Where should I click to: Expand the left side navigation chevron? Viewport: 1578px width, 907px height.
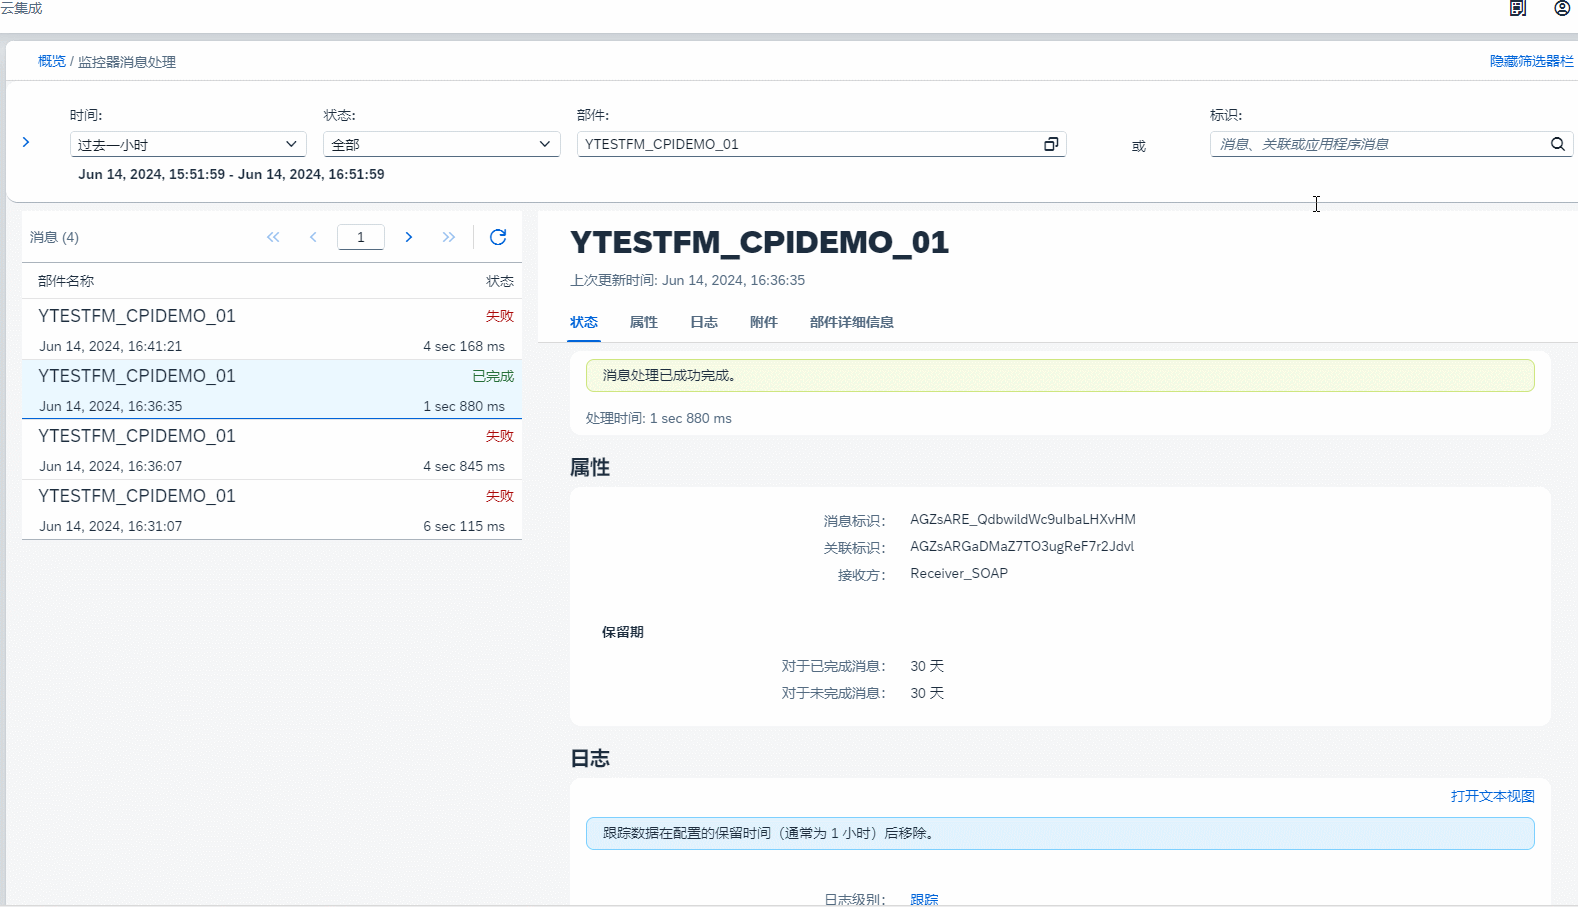click(26, 142)
